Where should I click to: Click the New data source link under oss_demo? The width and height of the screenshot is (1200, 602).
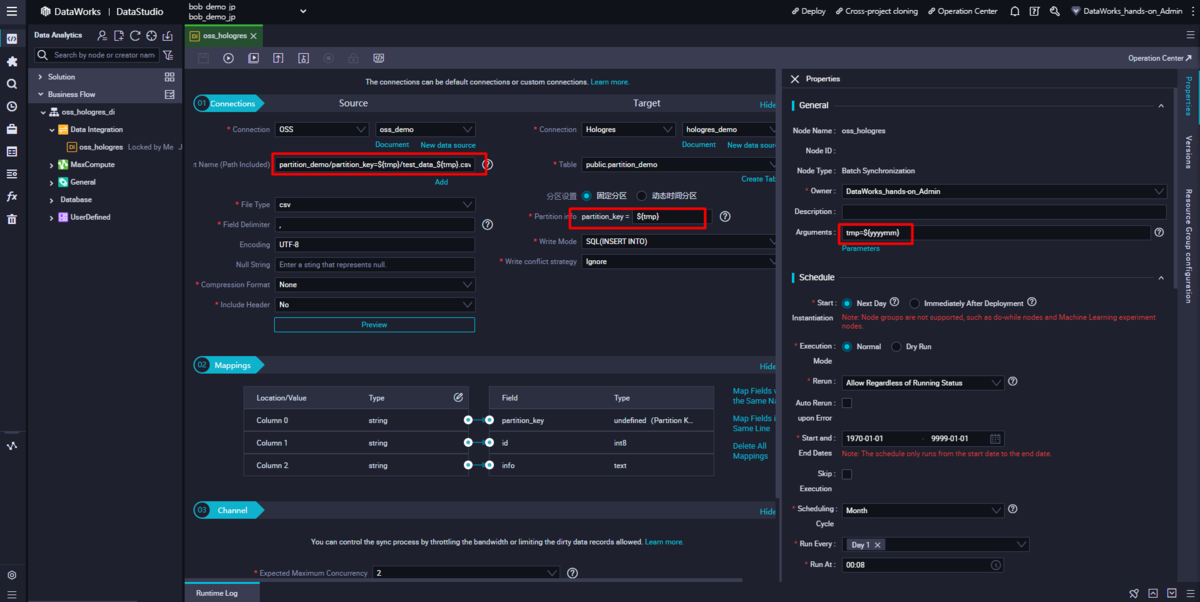448,145
